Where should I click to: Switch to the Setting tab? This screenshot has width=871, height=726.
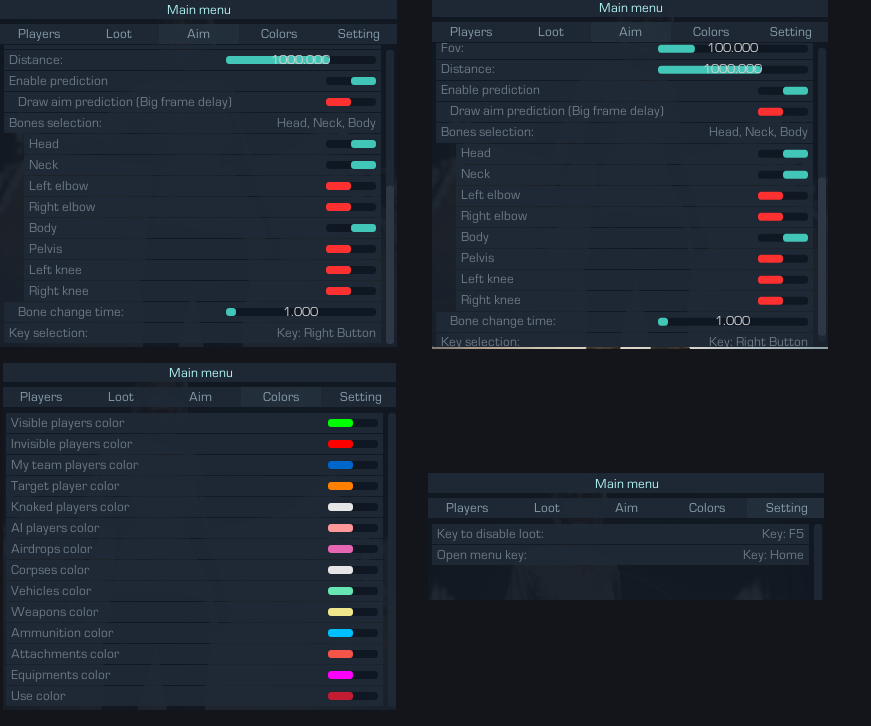(358, 33)
